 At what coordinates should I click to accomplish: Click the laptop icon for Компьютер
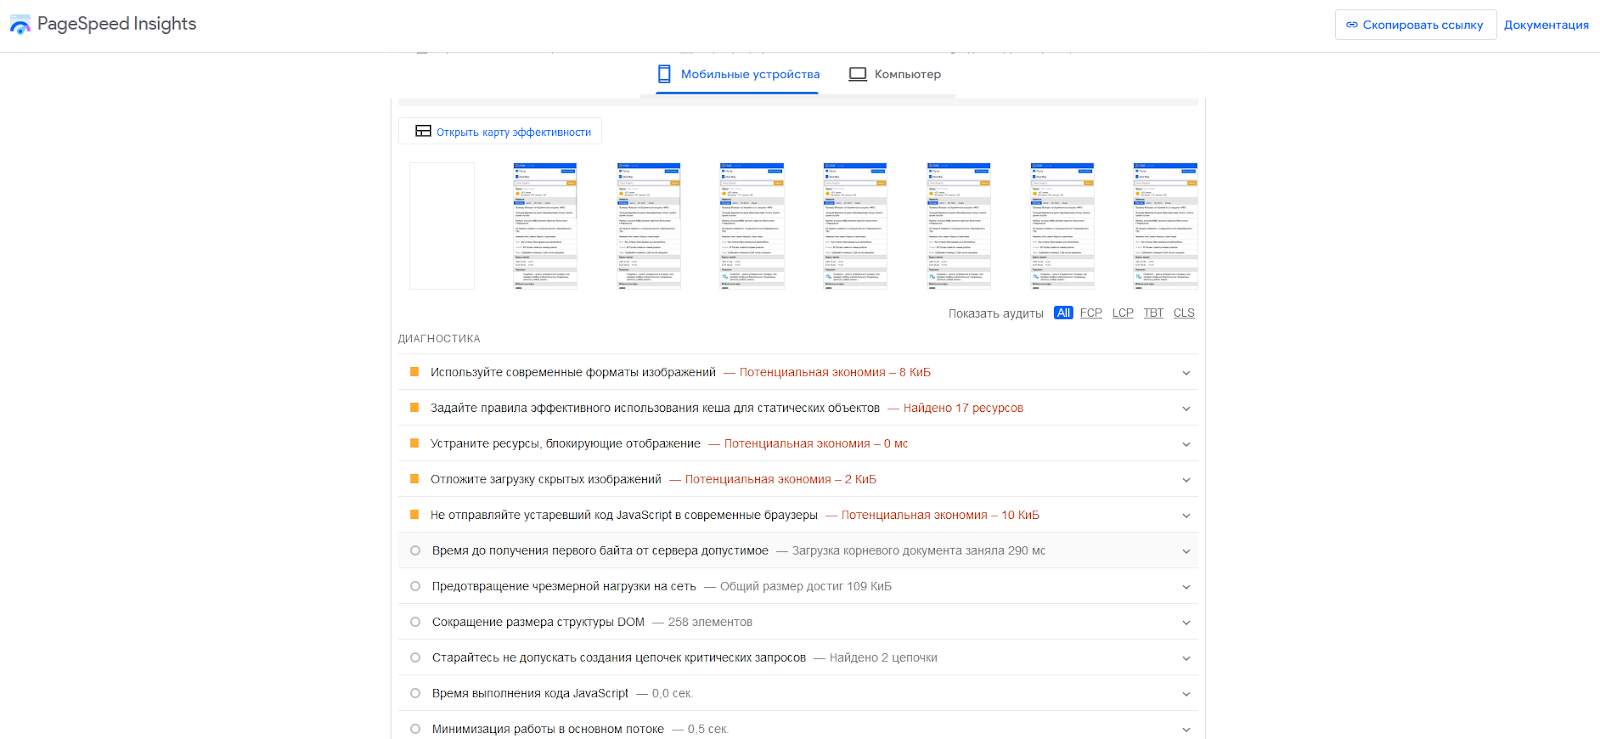[857, 74]
